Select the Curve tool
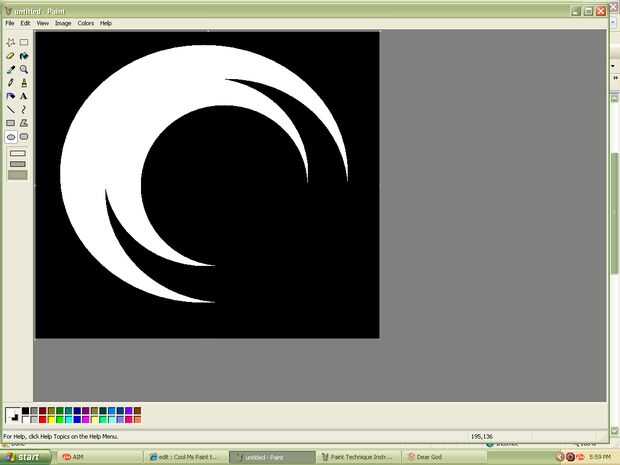This screenshot has width=620, height=465. click(x=24, y=110)
